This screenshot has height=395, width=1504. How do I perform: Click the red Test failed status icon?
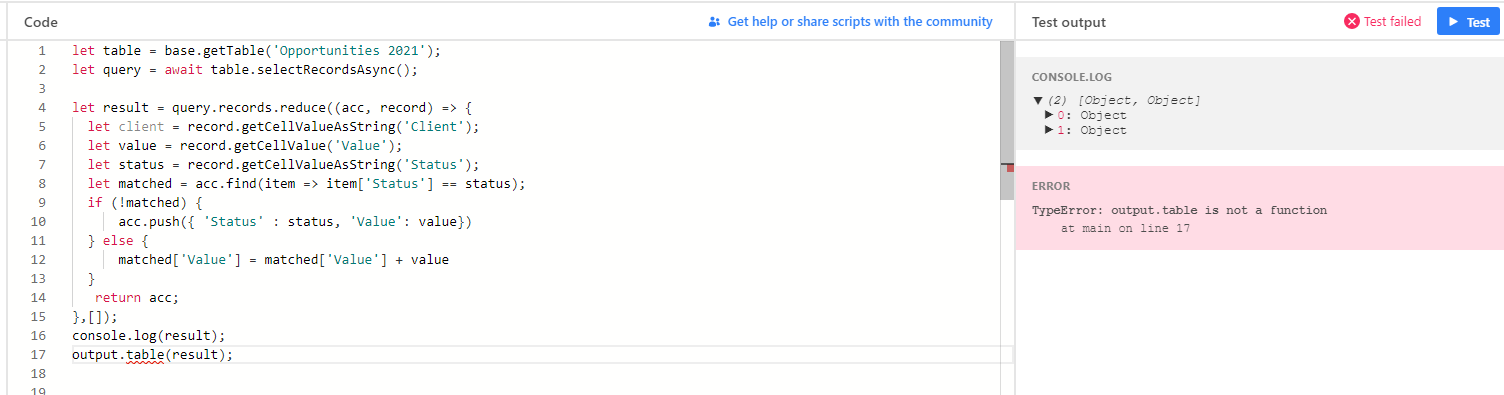click(1352, 21)
